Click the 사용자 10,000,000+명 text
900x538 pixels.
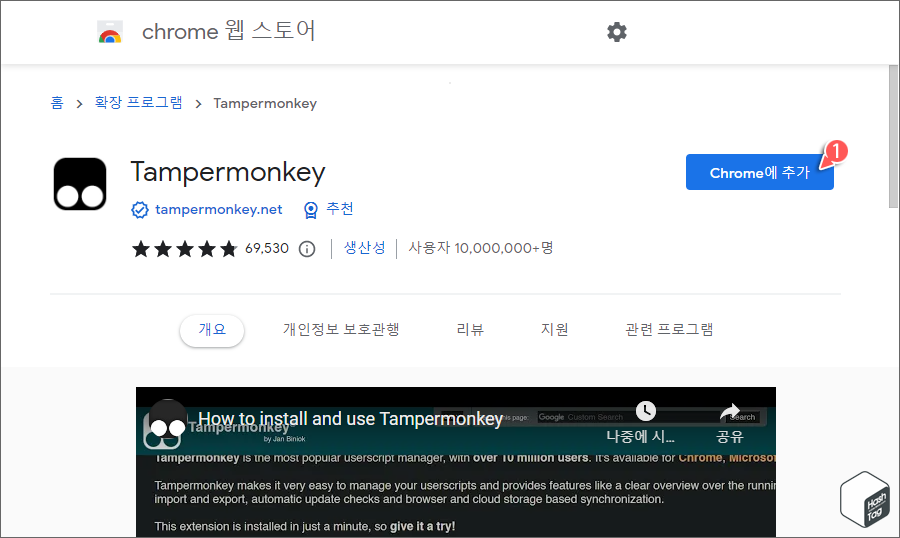[481, 248]
